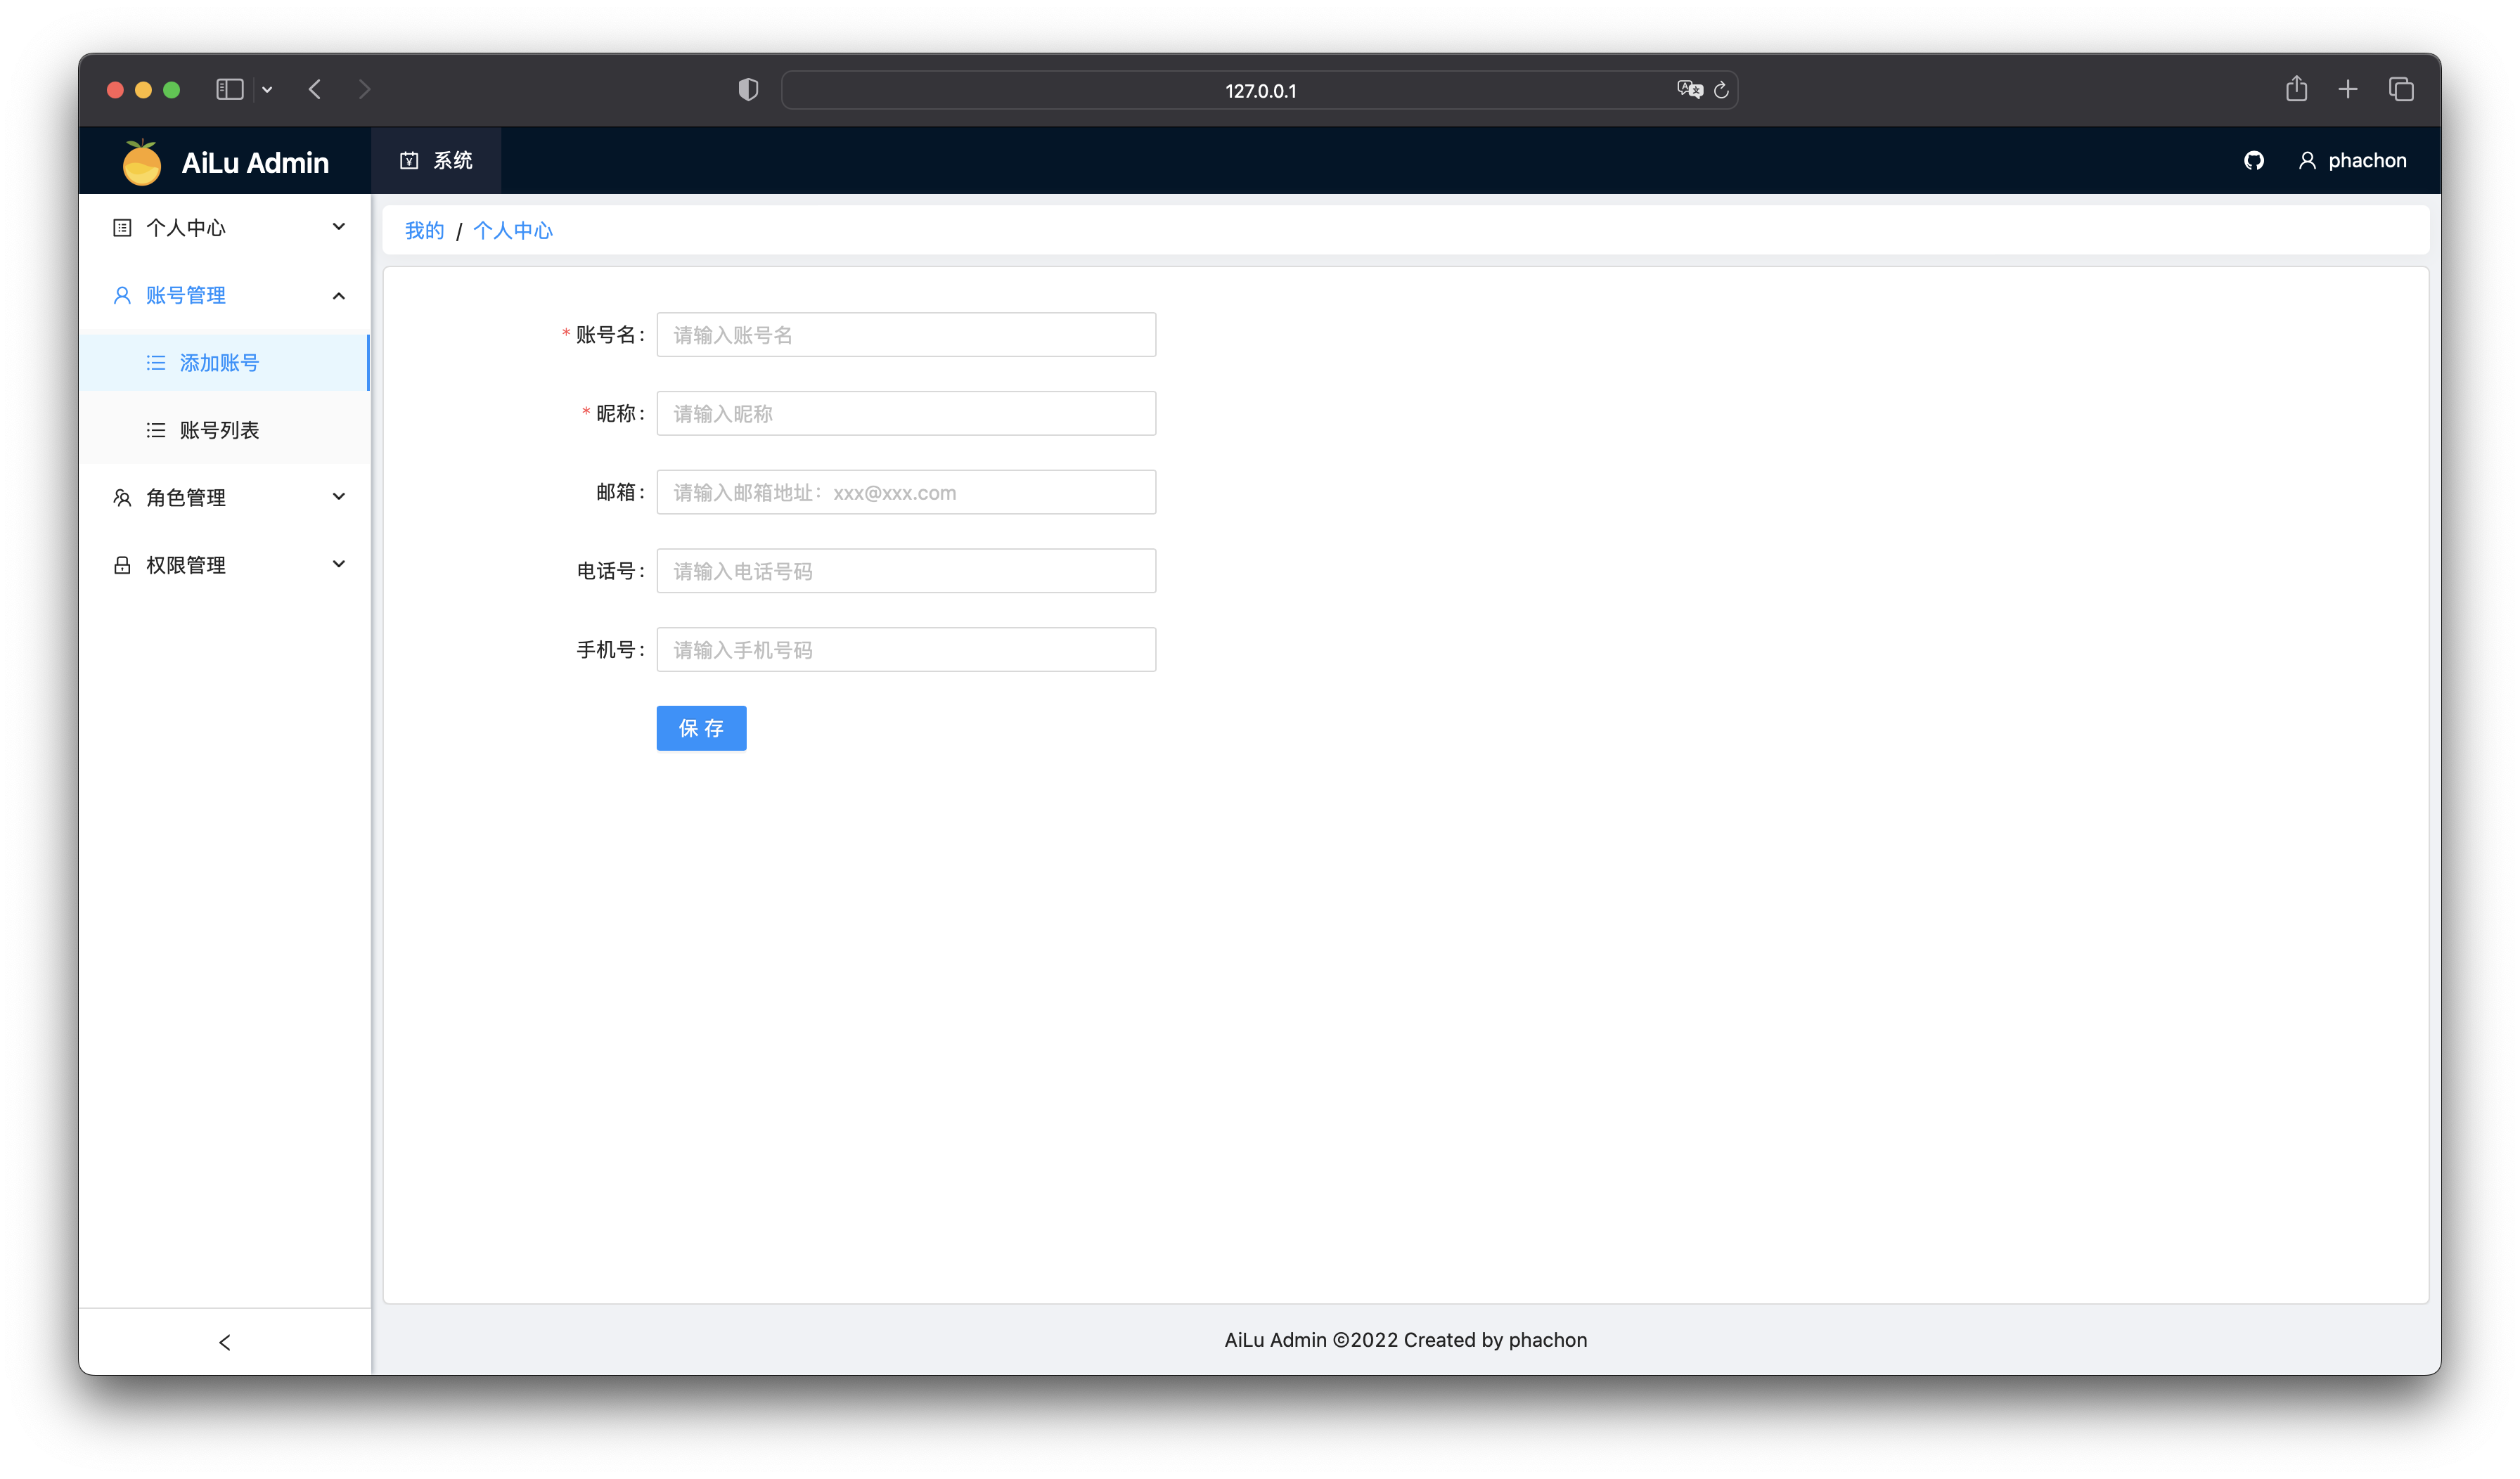2520x1479 pixels.
Task: Click the Safari share icon
Action: (2296, 89)
